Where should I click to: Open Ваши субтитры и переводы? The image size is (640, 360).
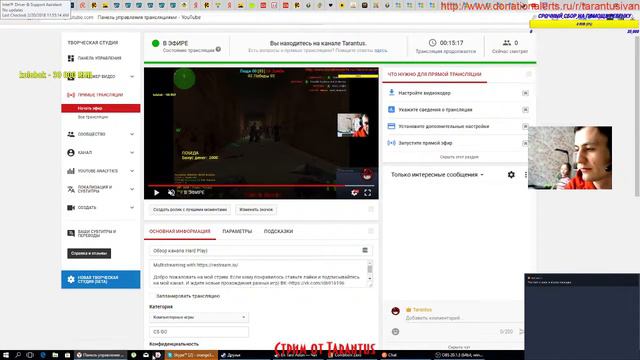97,233
